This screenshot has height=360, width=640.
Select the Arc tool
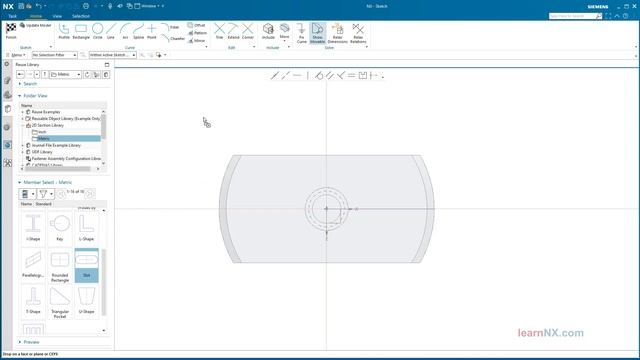coord(125,31)
